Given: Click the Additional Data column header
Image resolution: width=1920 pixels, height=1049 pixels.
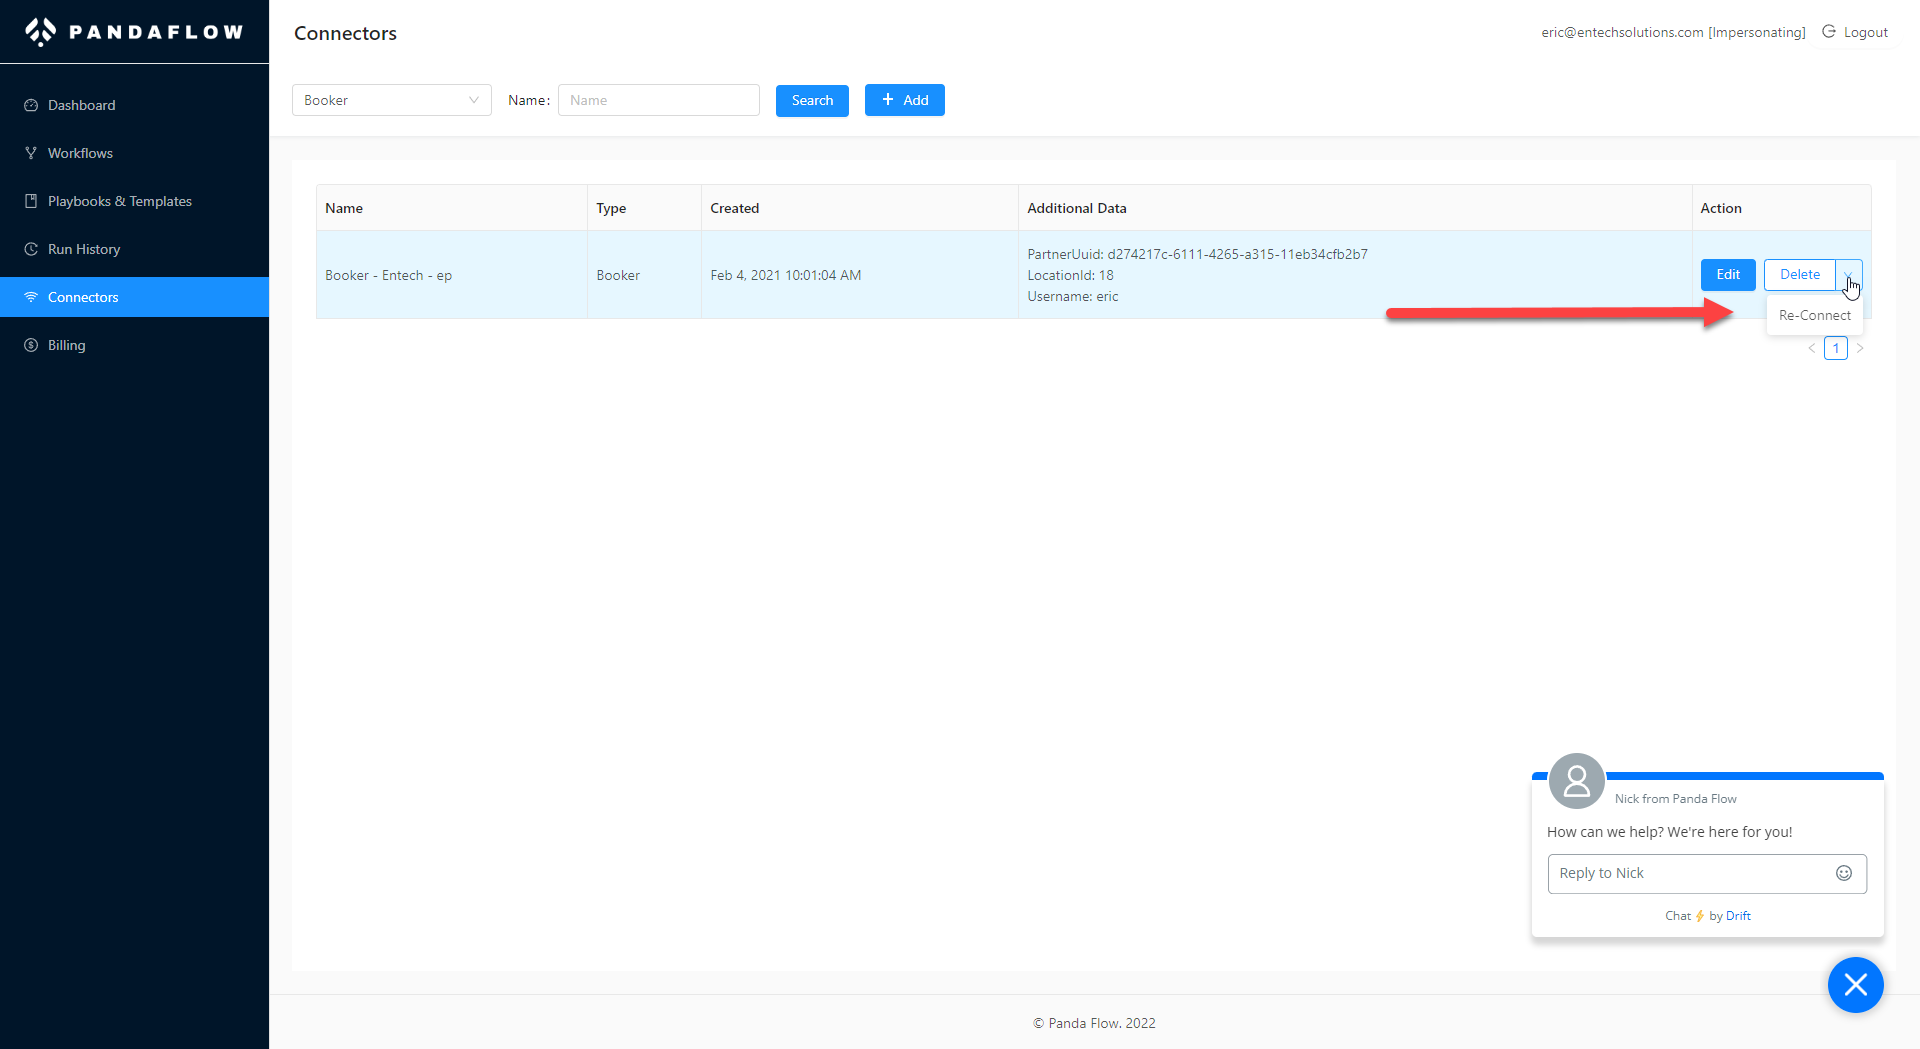Looking at the screenshot, I should click(1355, 208).
